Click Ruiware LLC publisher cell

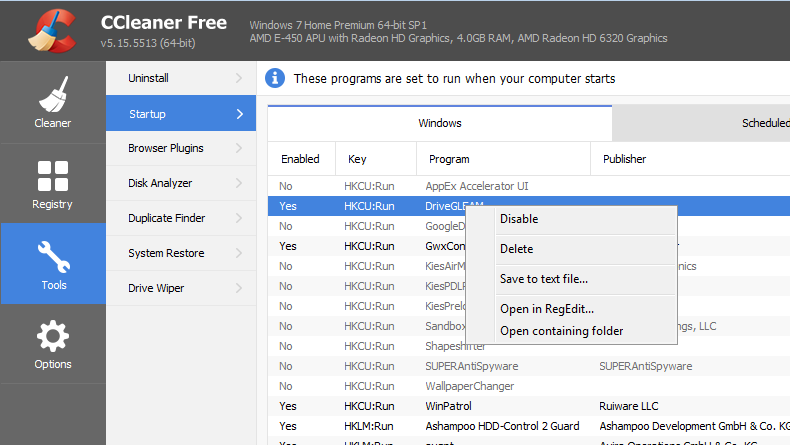(x=629, y=406)
